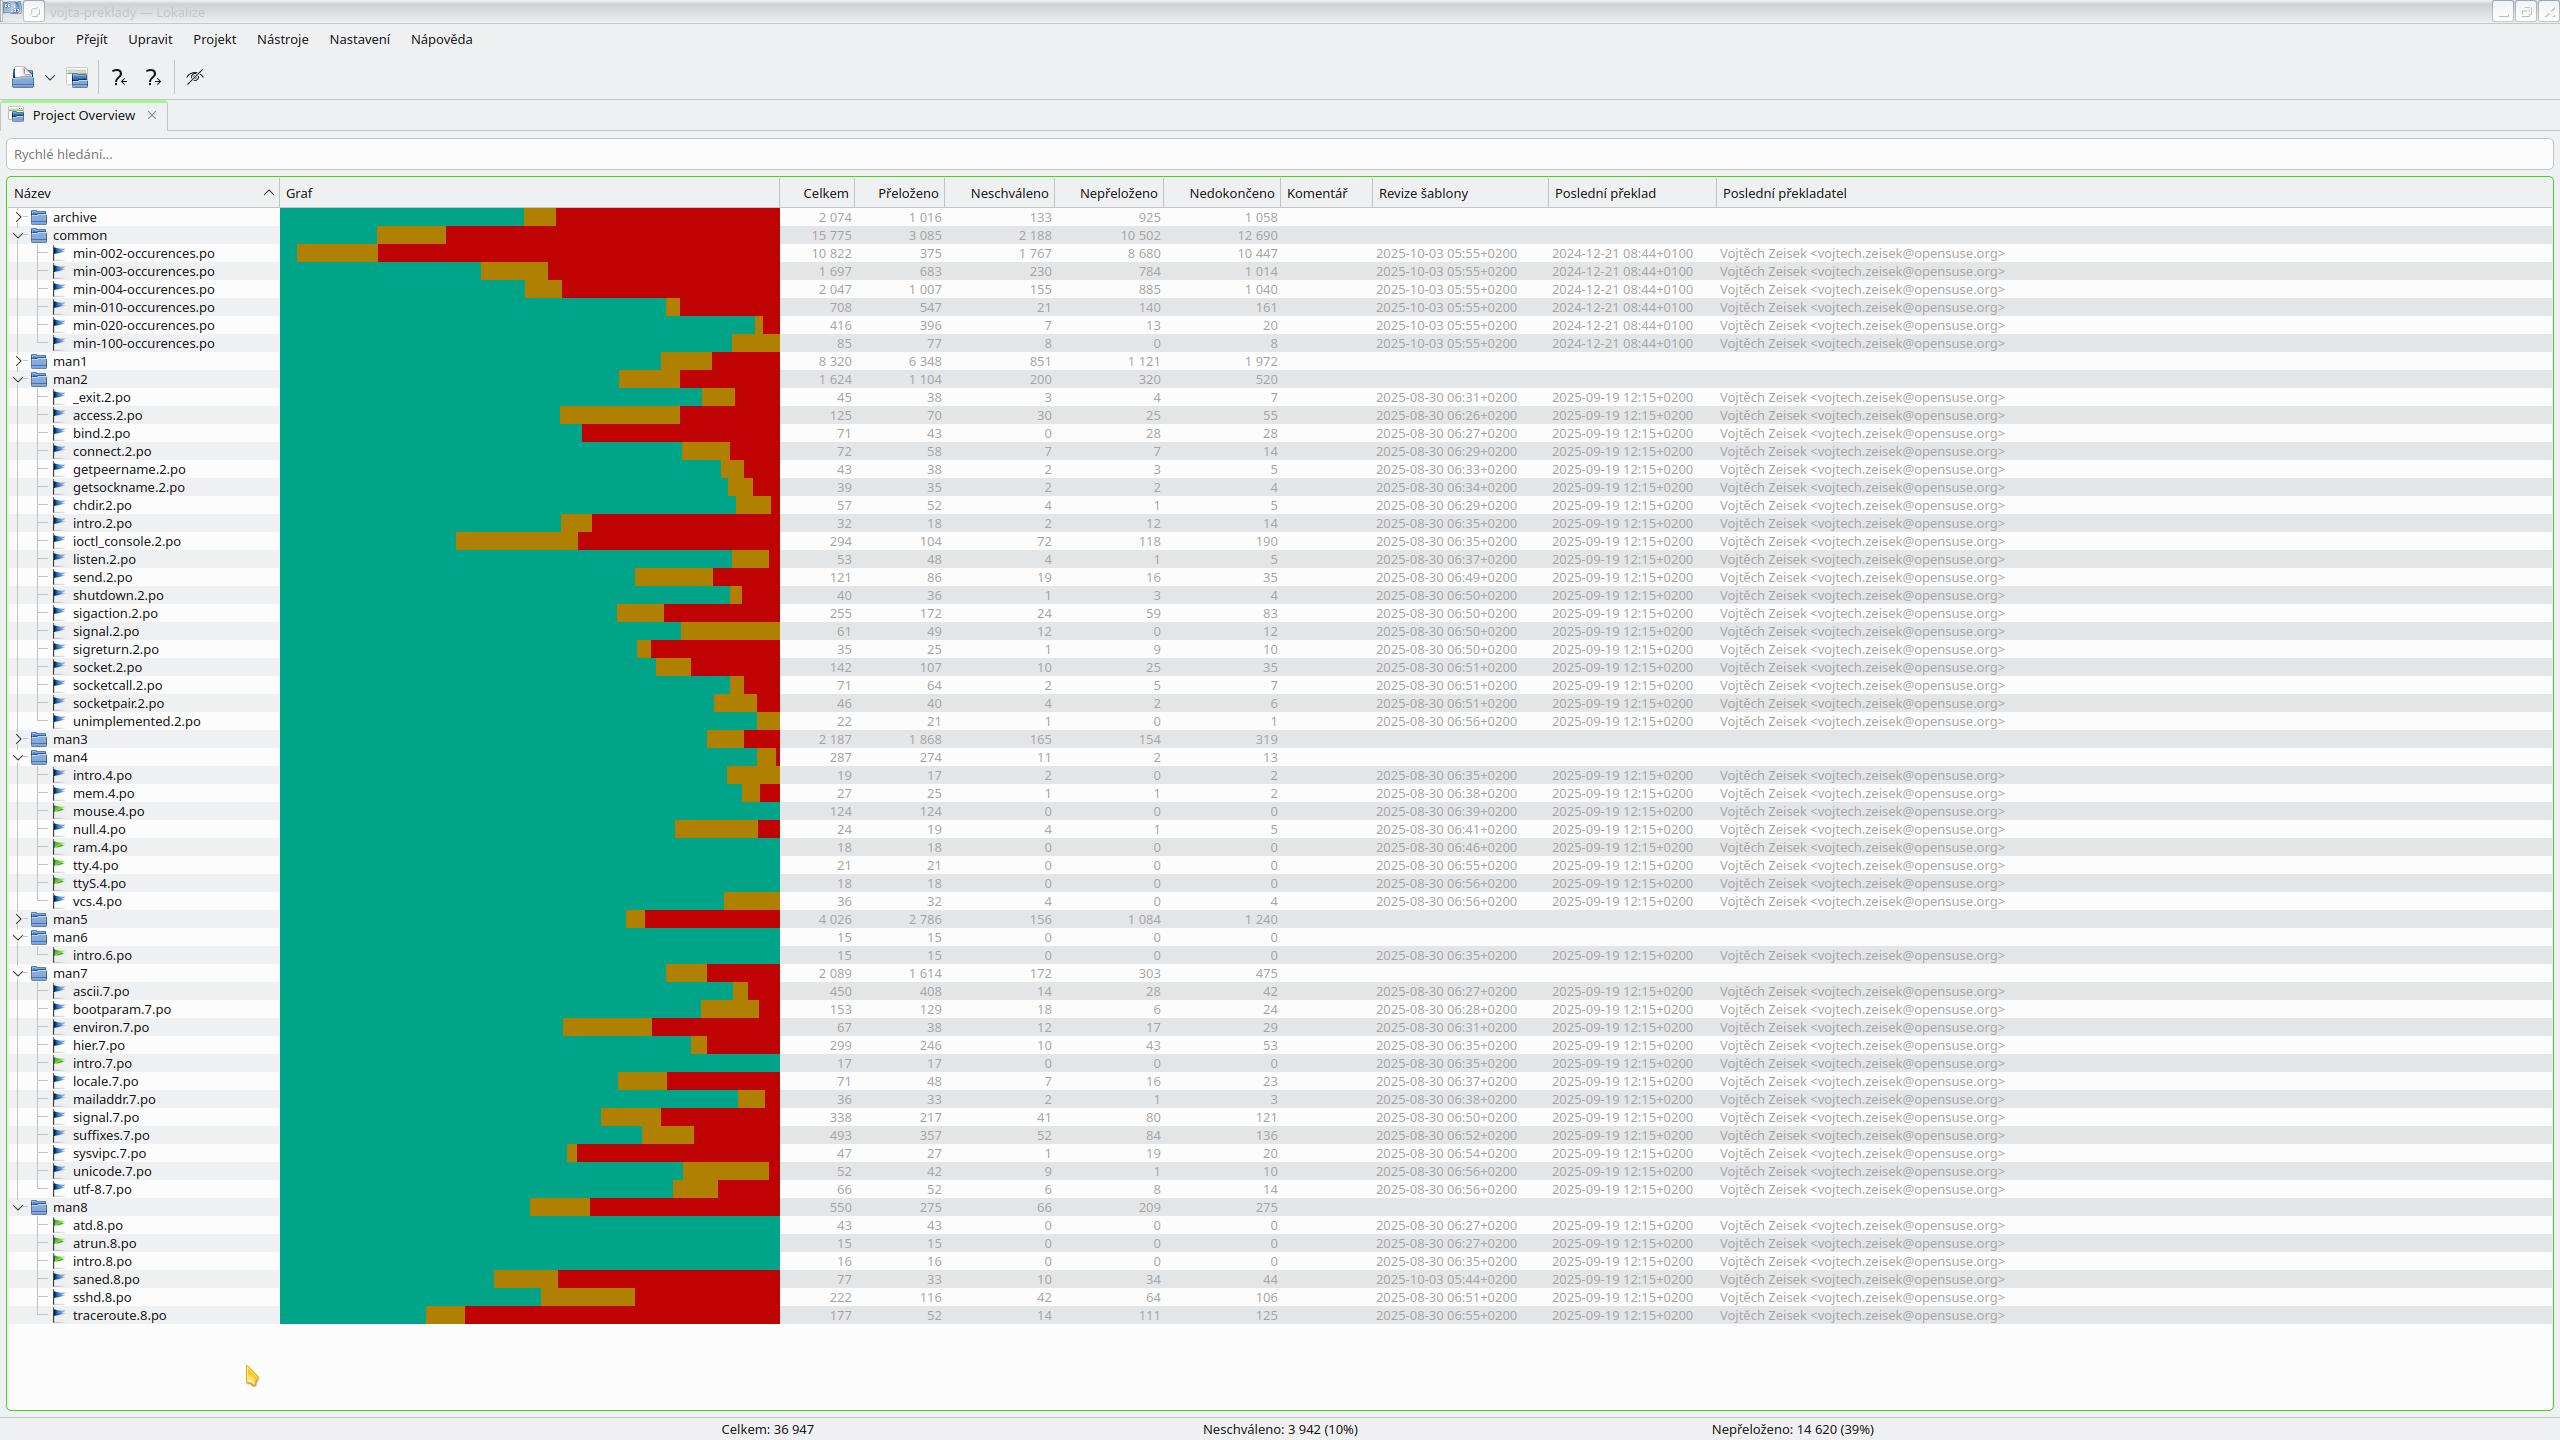Open the project overview toolbar icon
2560x1440 pixels.
(x=77, y=77)
